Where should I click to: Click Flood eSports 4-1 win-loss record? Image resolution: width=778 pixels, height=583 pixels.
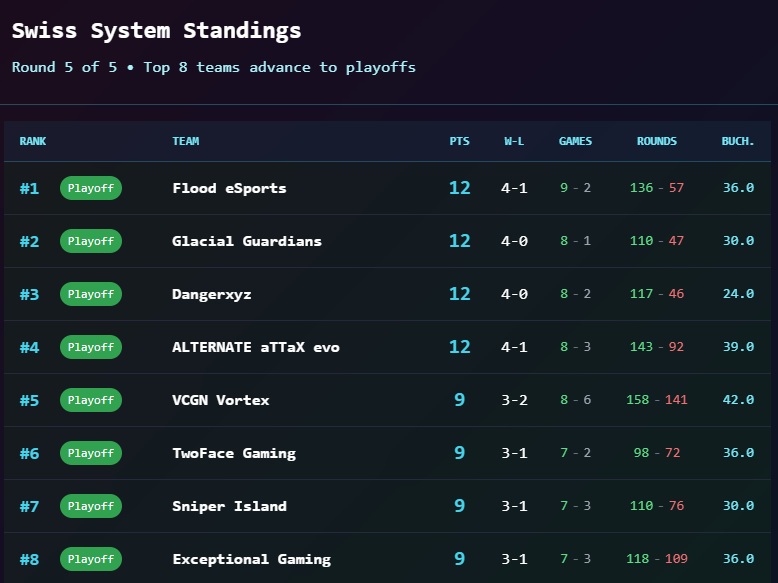(514, 188)
